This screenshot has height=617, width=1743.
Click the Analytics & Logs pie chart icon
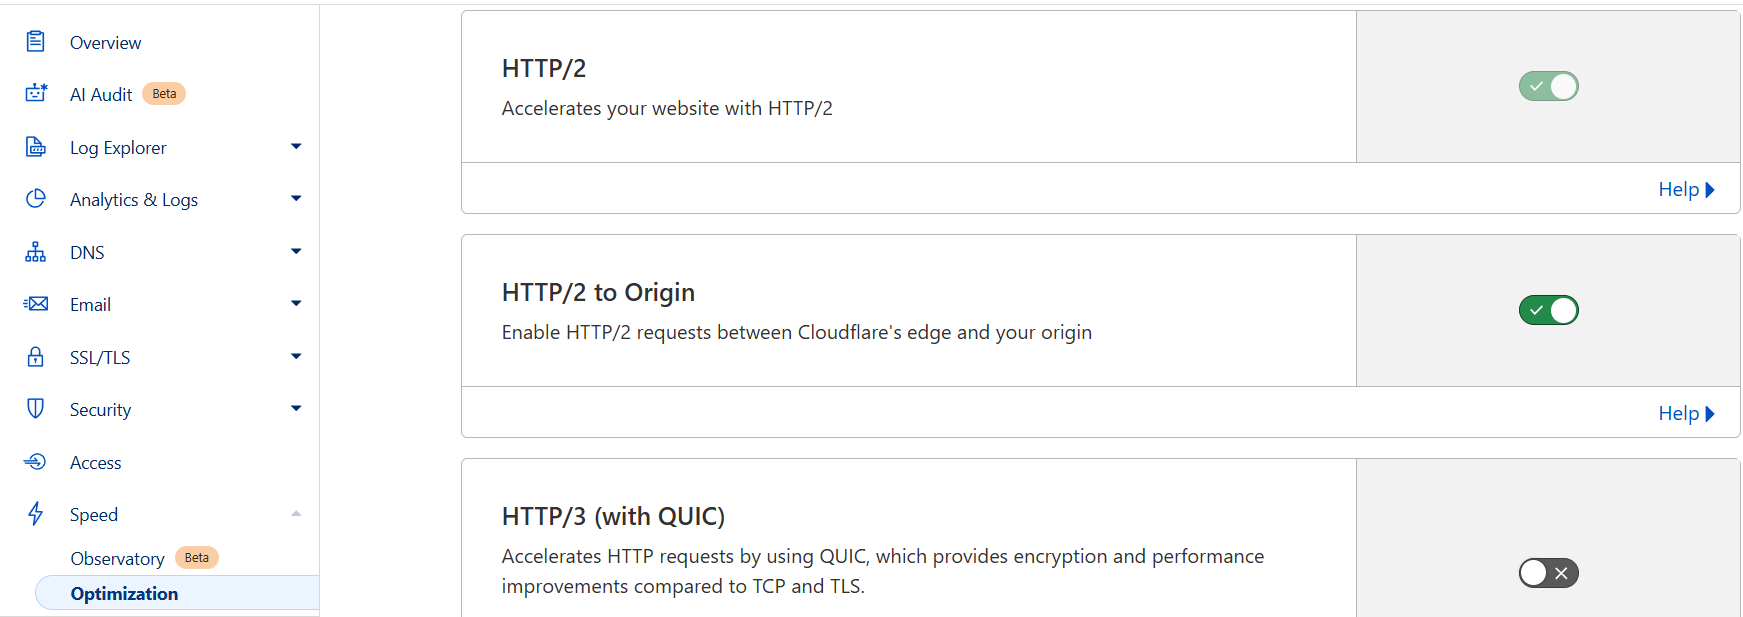point(36,198)
